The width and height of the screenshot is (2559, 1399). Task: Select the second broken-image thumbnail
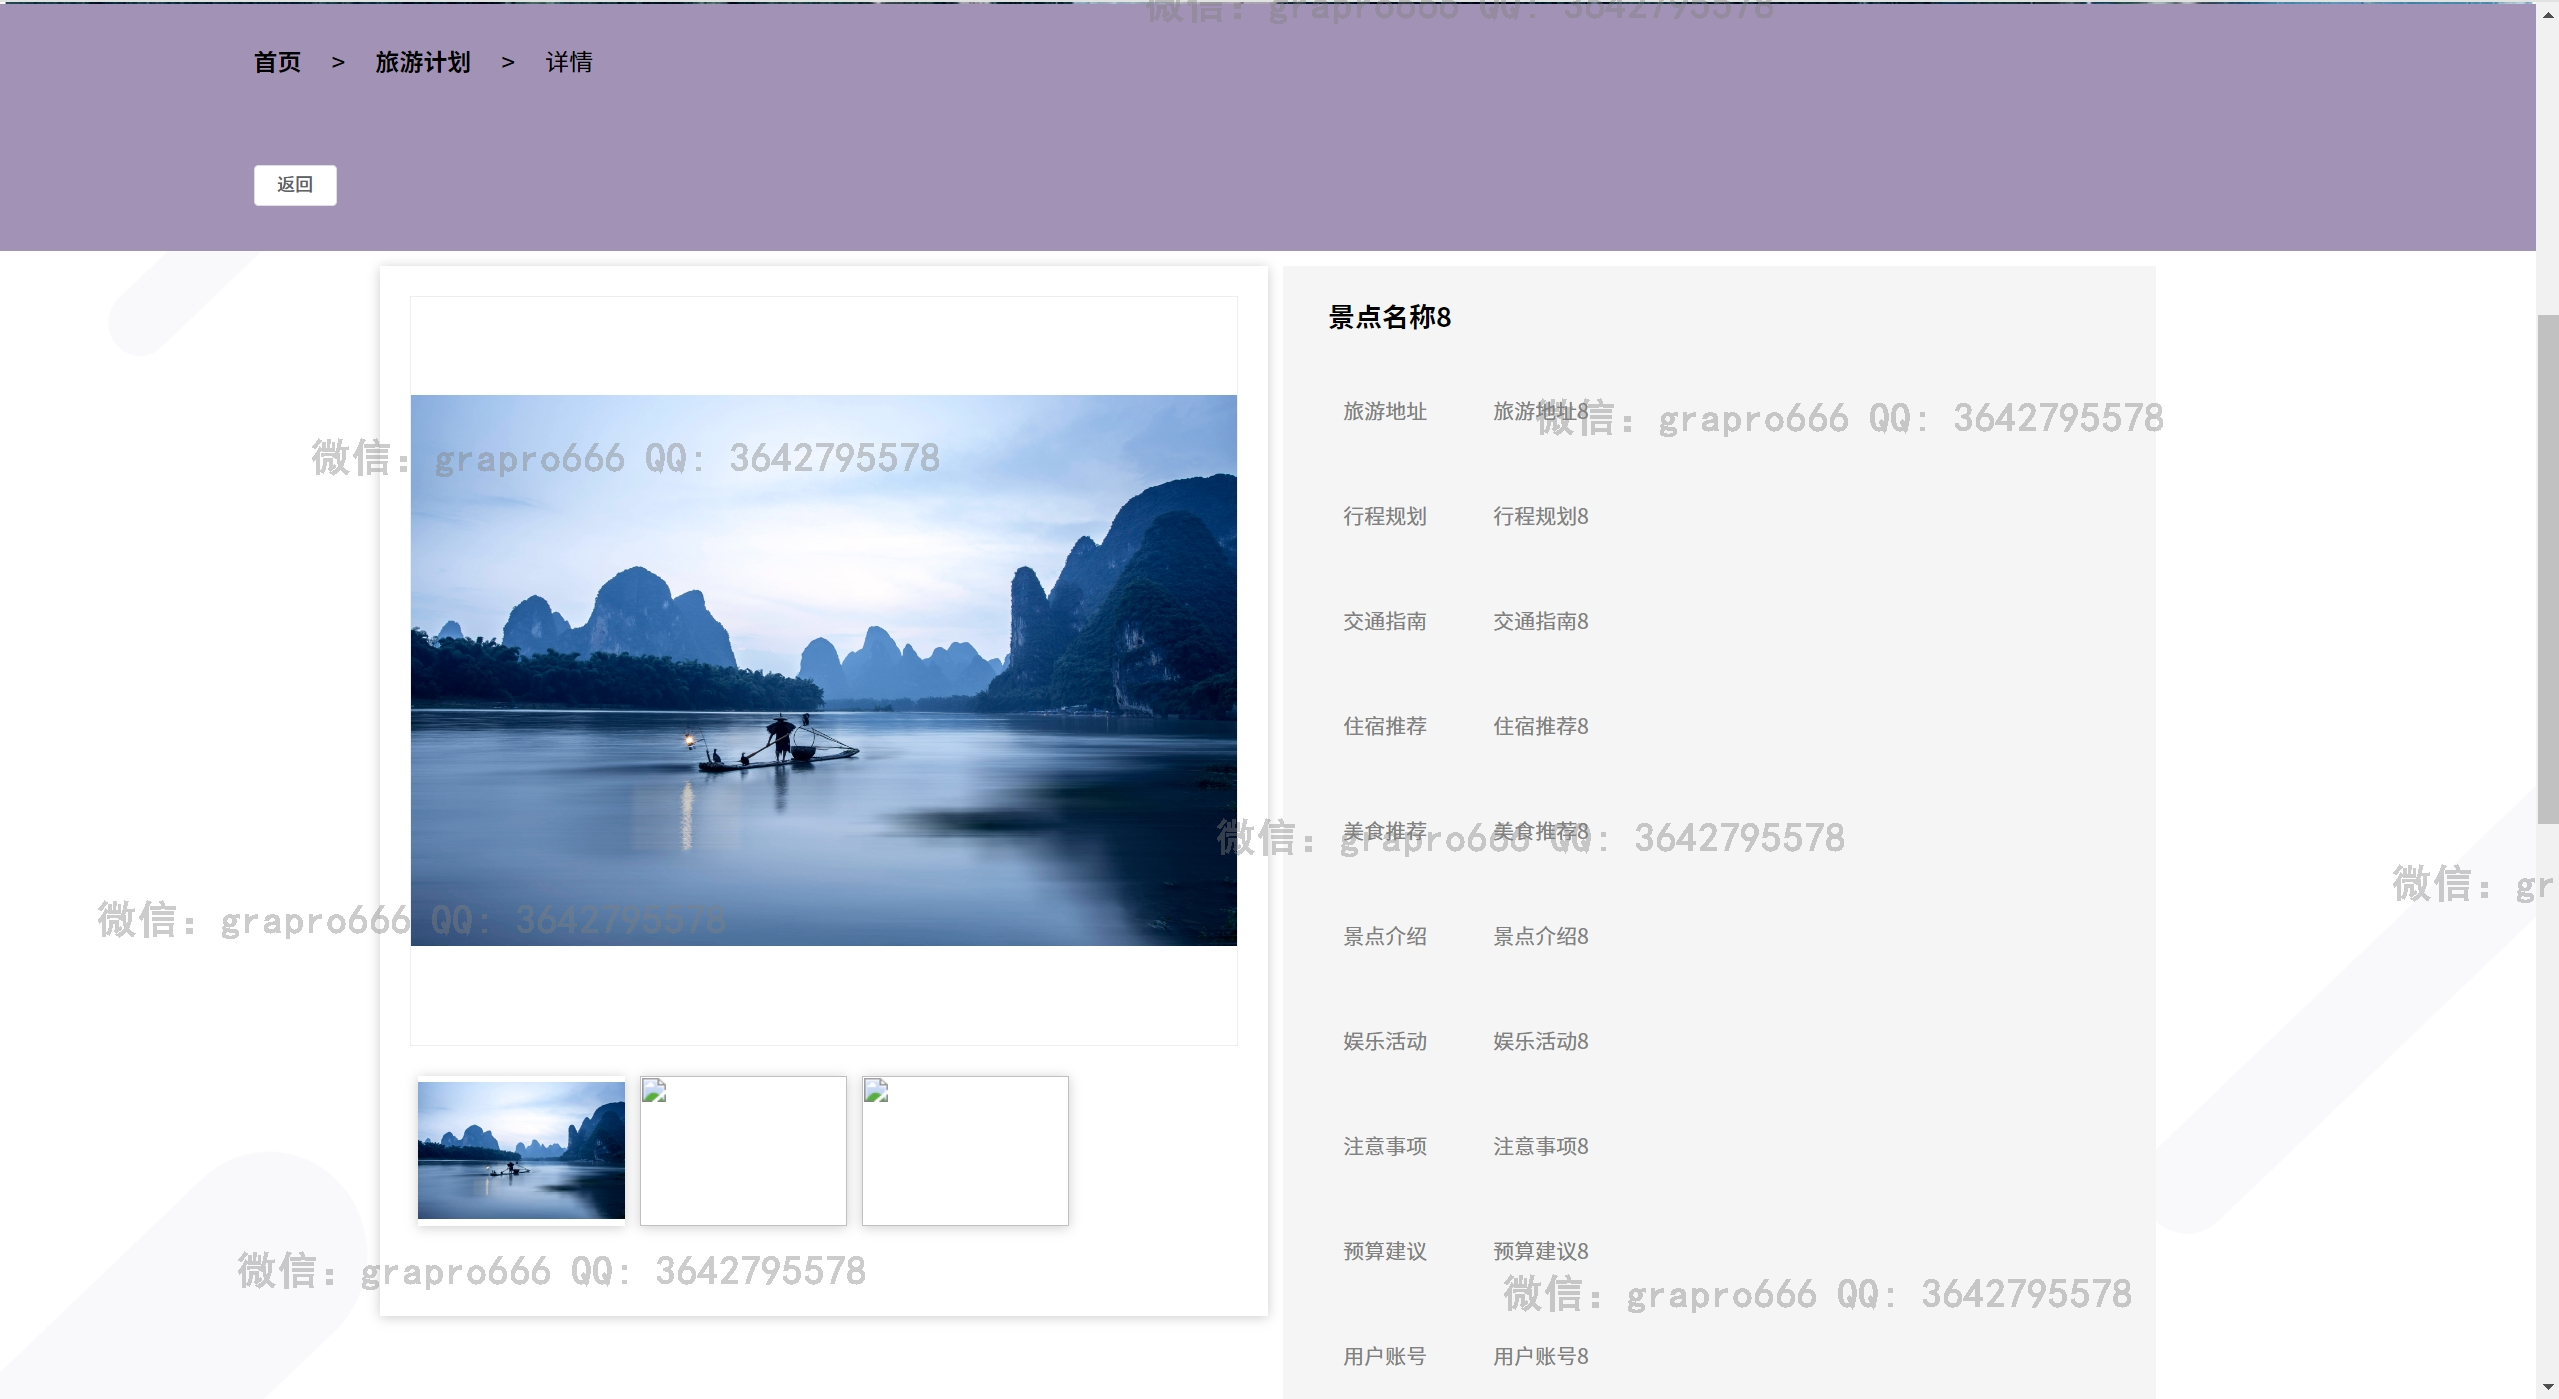pyautogui.click(x=743, y=1150)
